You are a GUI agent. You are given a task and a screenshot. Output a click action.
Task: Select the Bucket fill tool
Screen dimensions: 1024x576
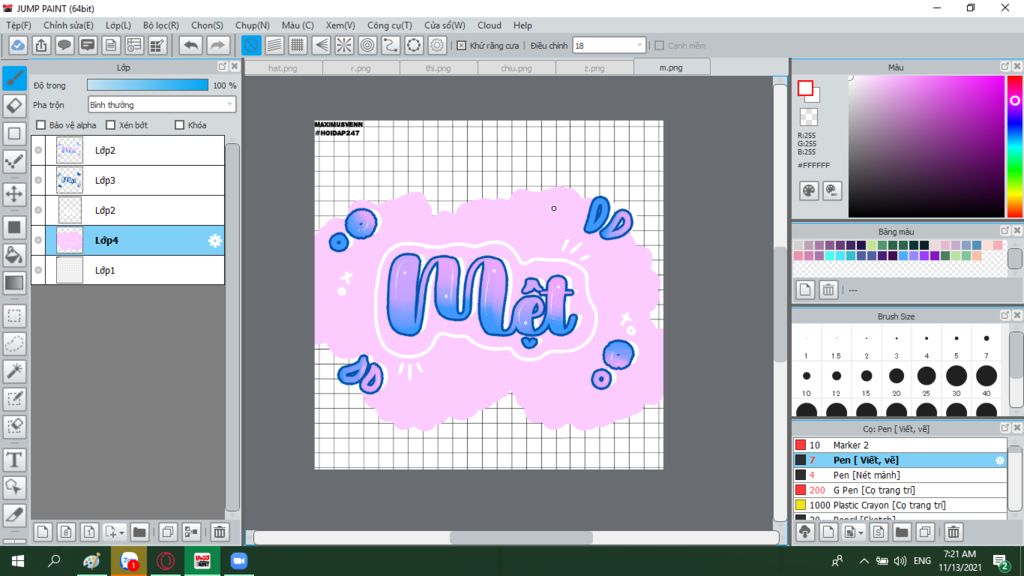pos(14,255)
